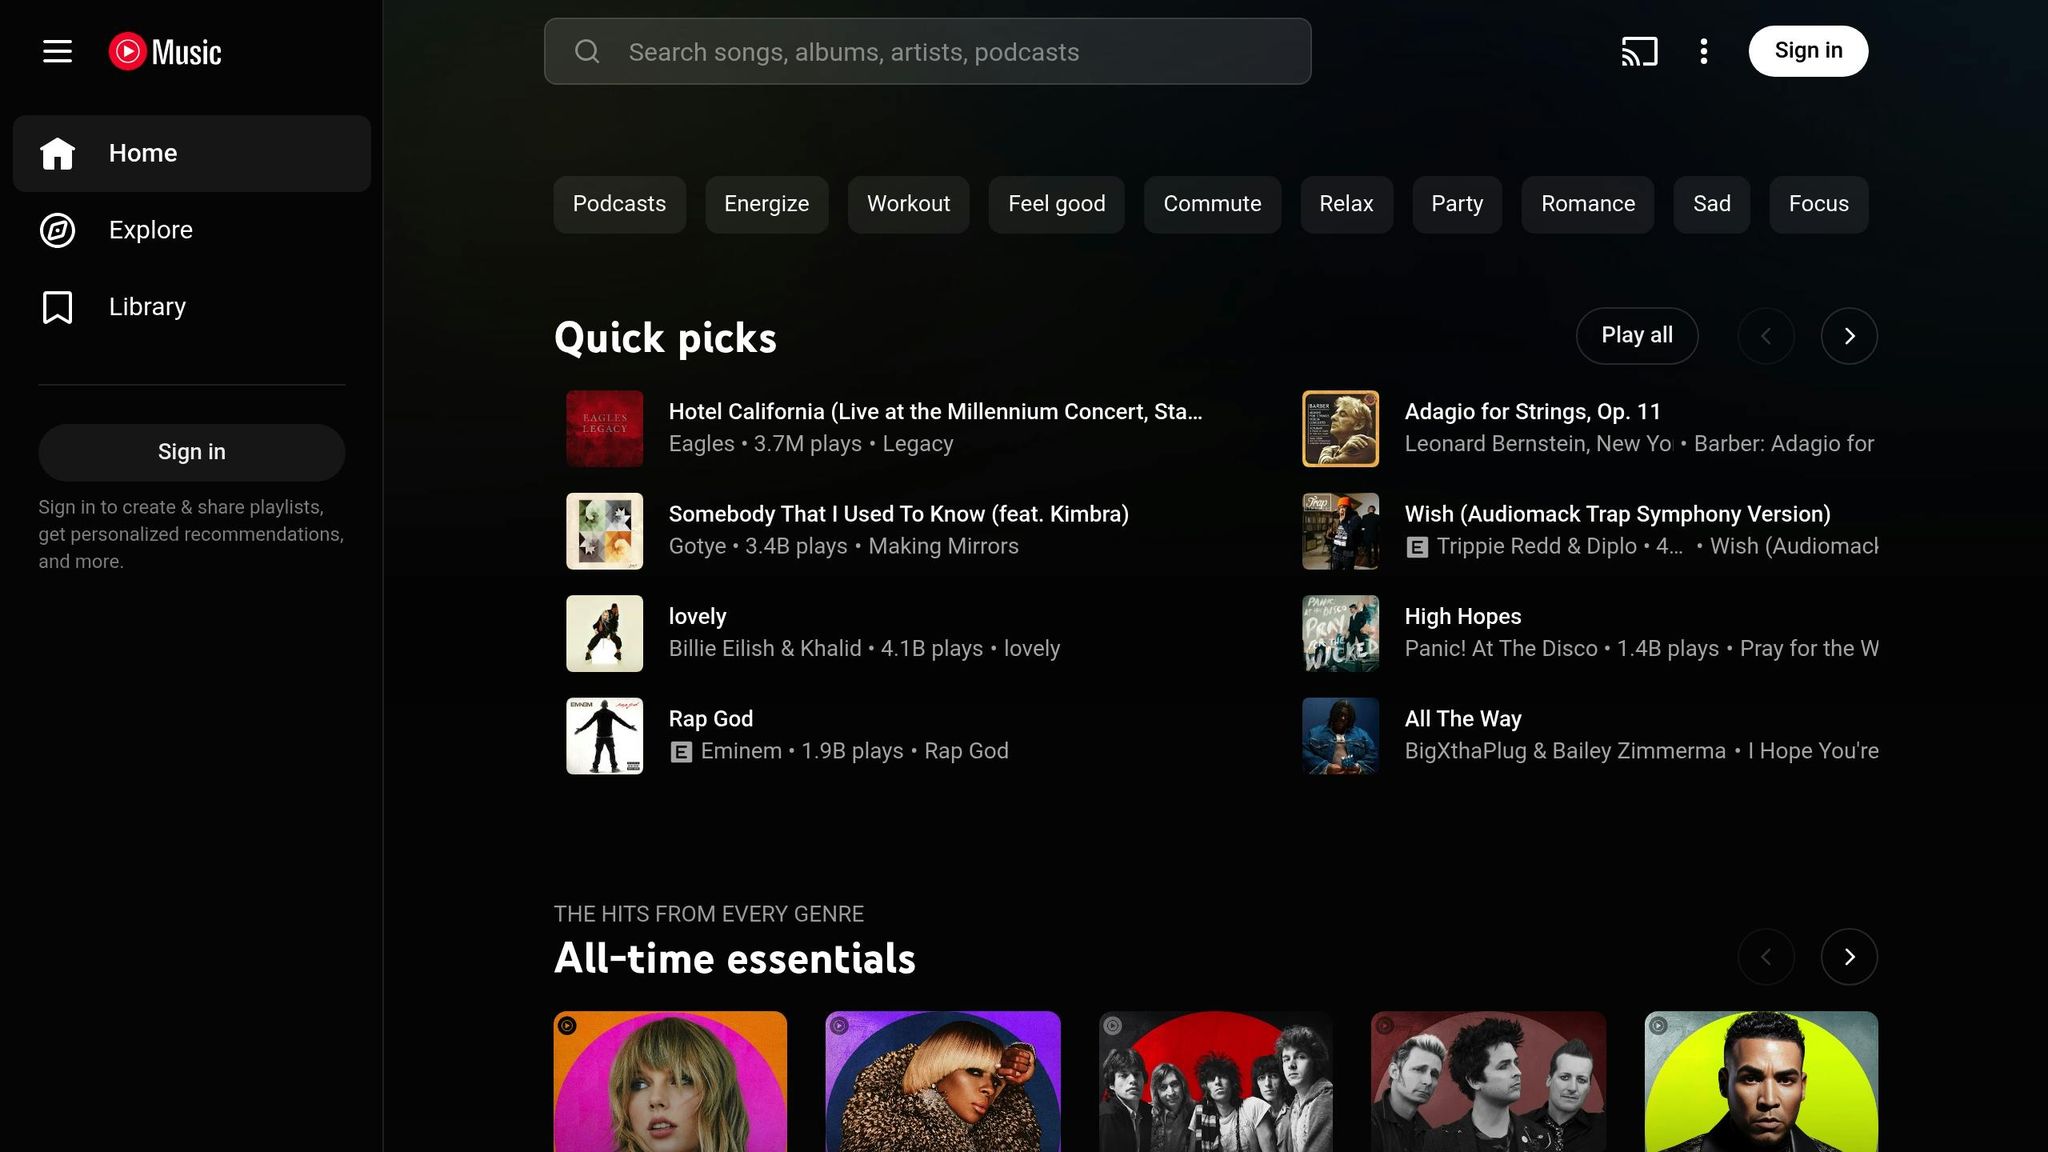
Task: Open Billie Eilish & Khalid artist link
Action: (765, 649)
